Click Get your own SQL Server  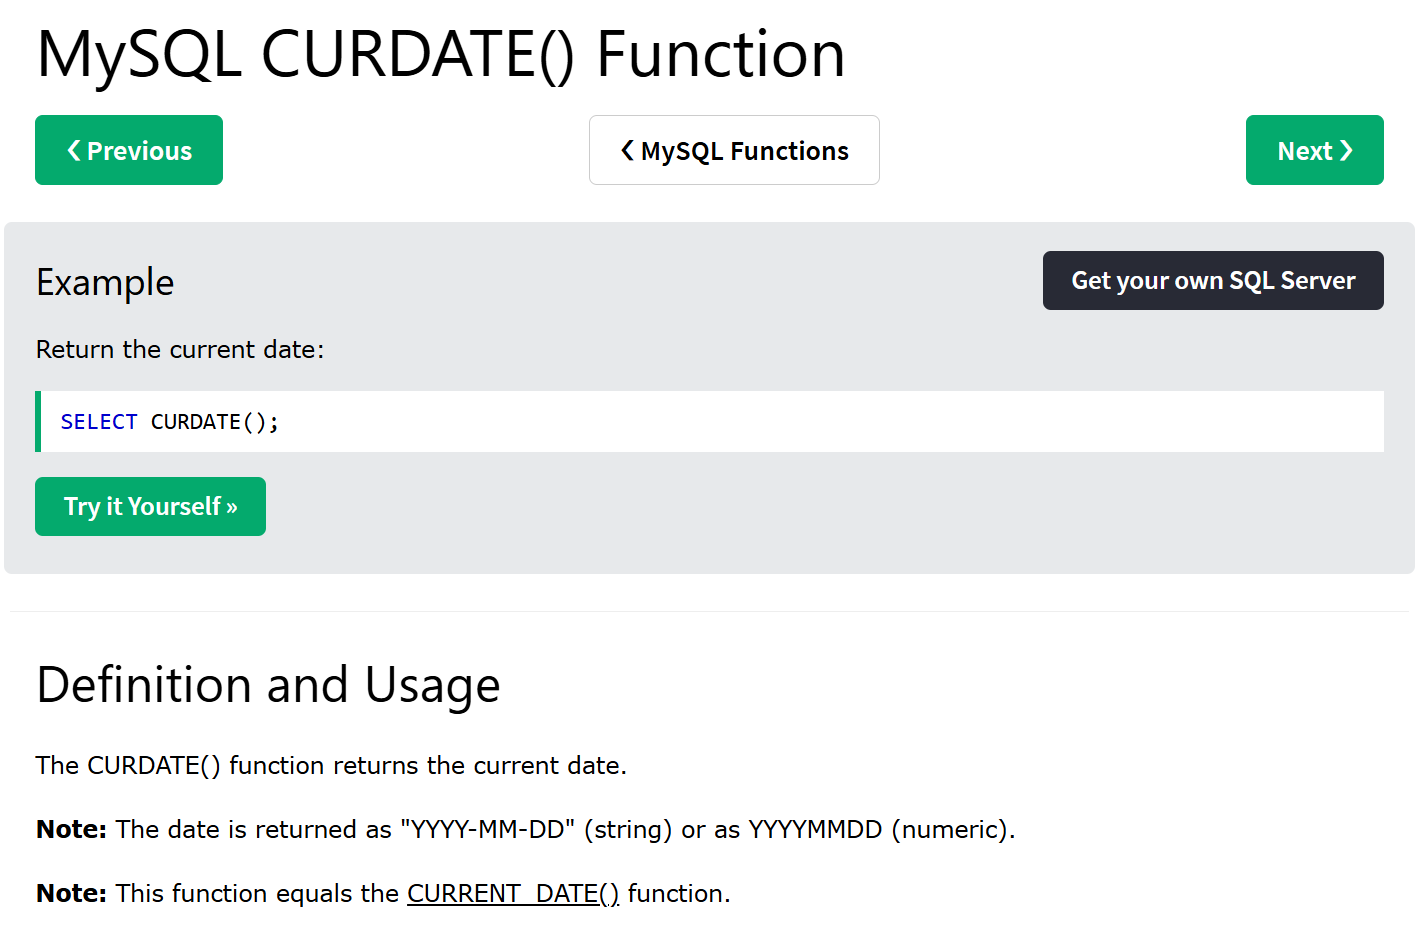pos(1213,280)
